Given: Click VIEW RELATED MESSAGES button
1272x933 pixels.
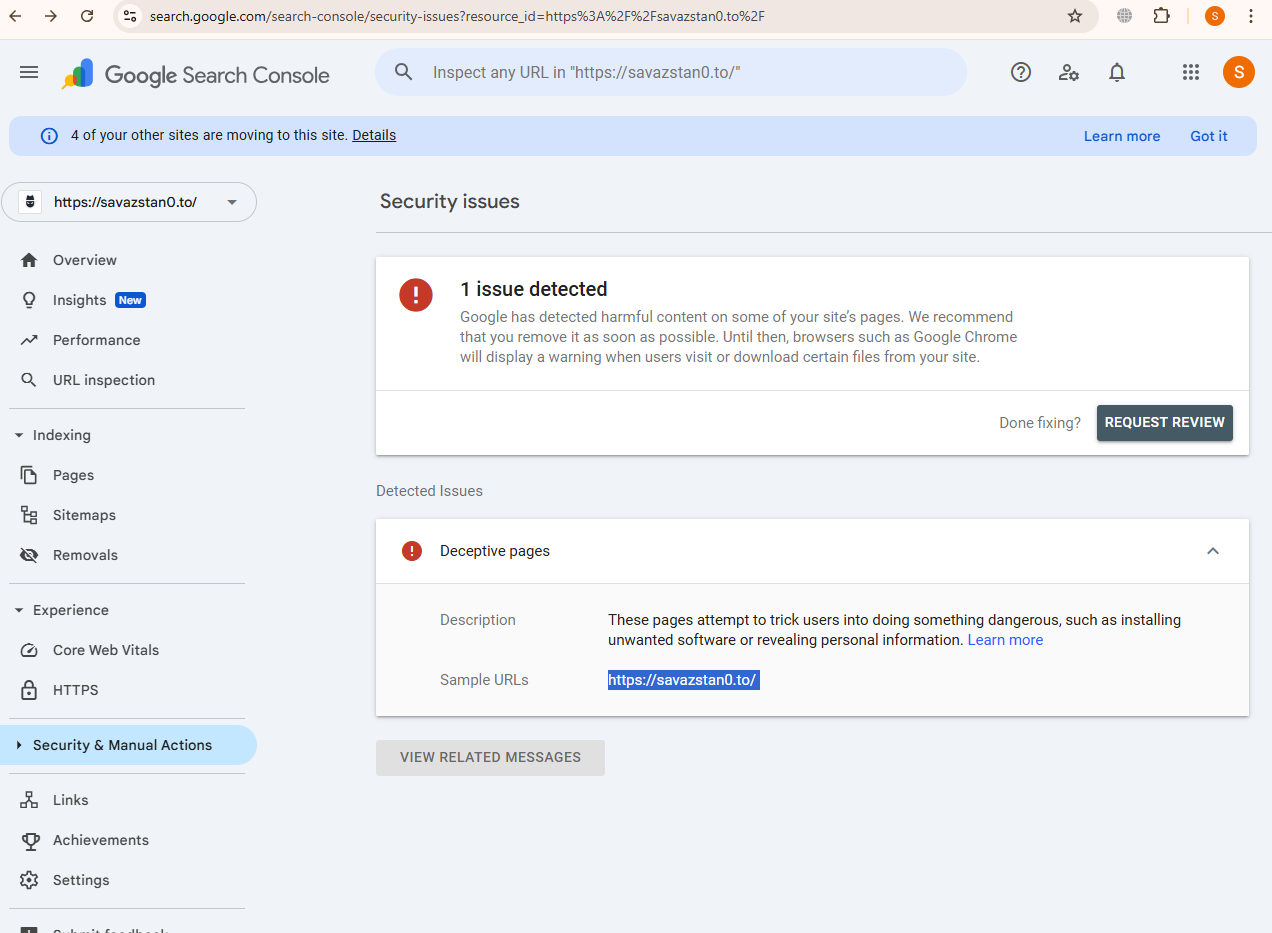Looking at the screenshot, I should coord(490,758).
